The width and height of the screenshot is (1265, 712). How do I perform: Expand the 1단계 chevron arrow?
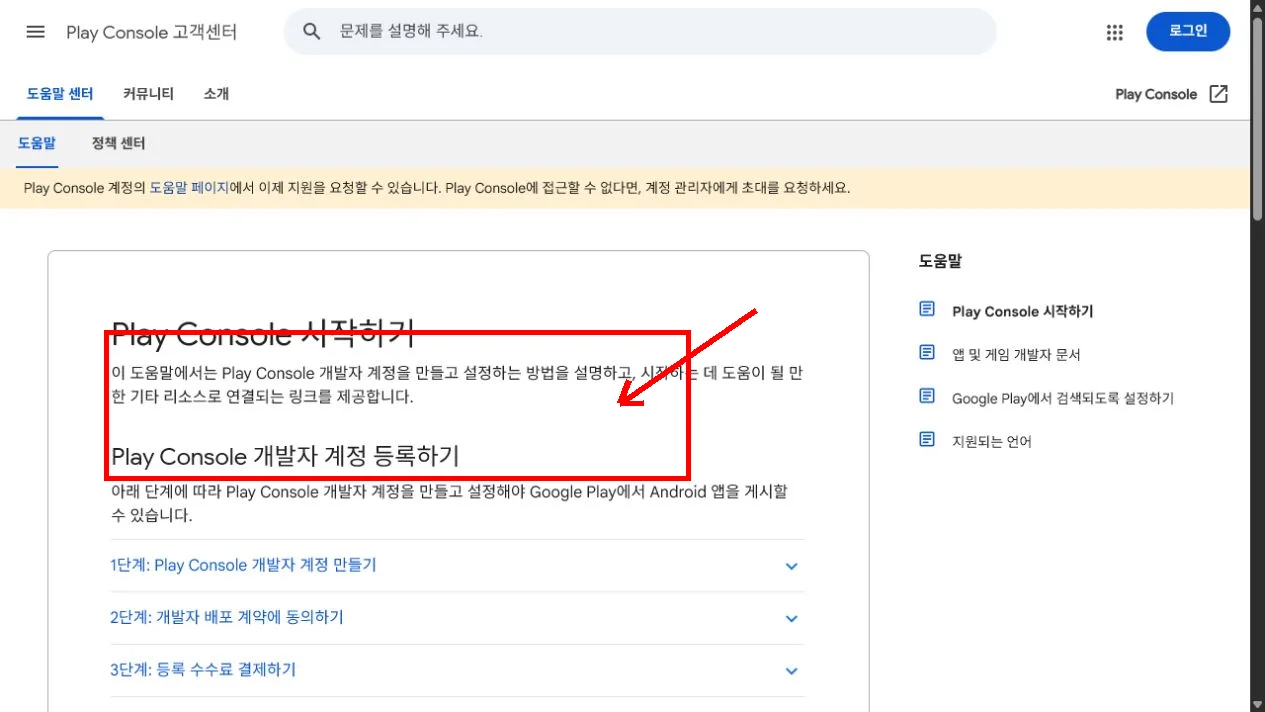pyautogui.click(x=791, y=566)
